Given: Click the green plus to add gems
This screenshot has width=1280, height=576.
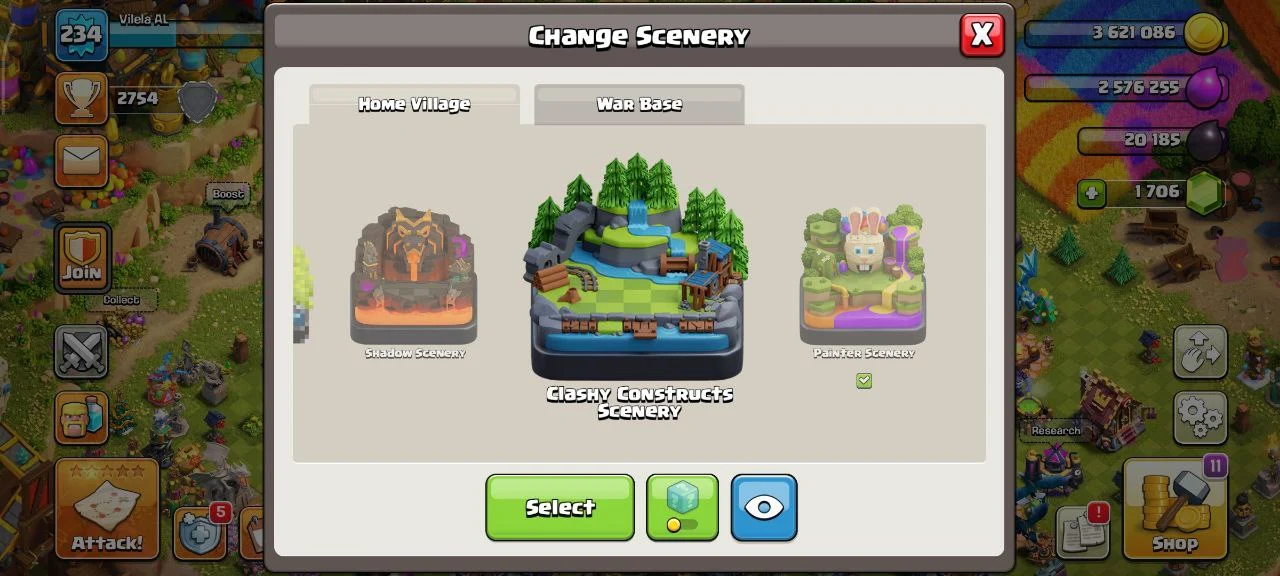Looking at the screenshot, I should pyautogui.click(x=1091, y=193).
